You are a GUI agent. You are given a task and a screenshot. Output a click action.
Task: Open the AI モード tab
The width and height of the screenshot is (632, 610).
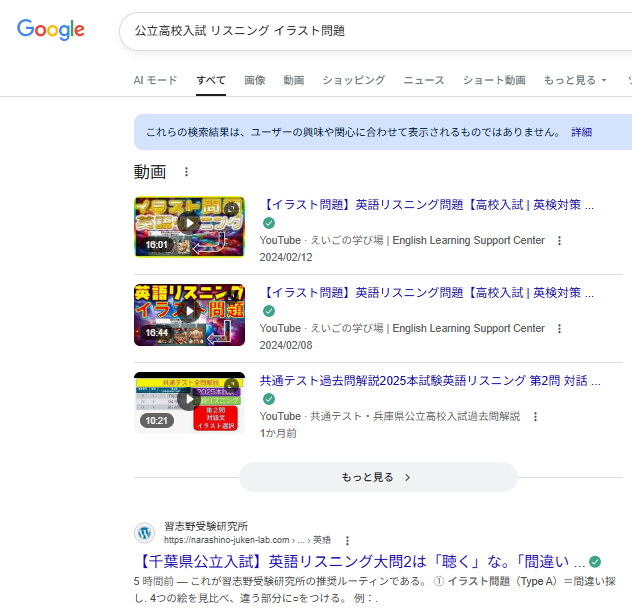[x=155, y=80]
